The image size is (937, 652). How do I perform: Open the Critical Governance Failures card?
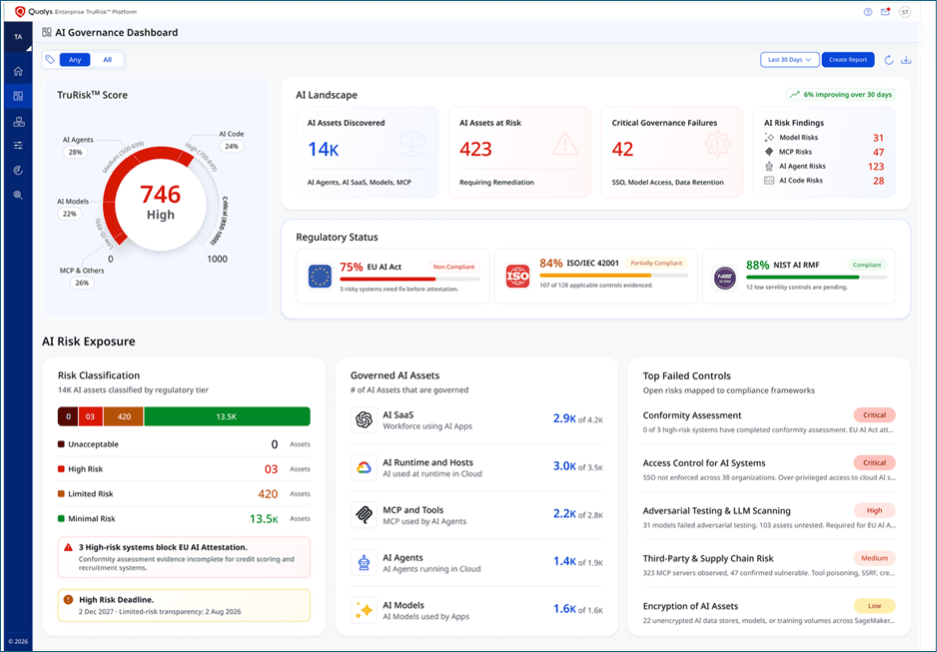tap(672, 152)
